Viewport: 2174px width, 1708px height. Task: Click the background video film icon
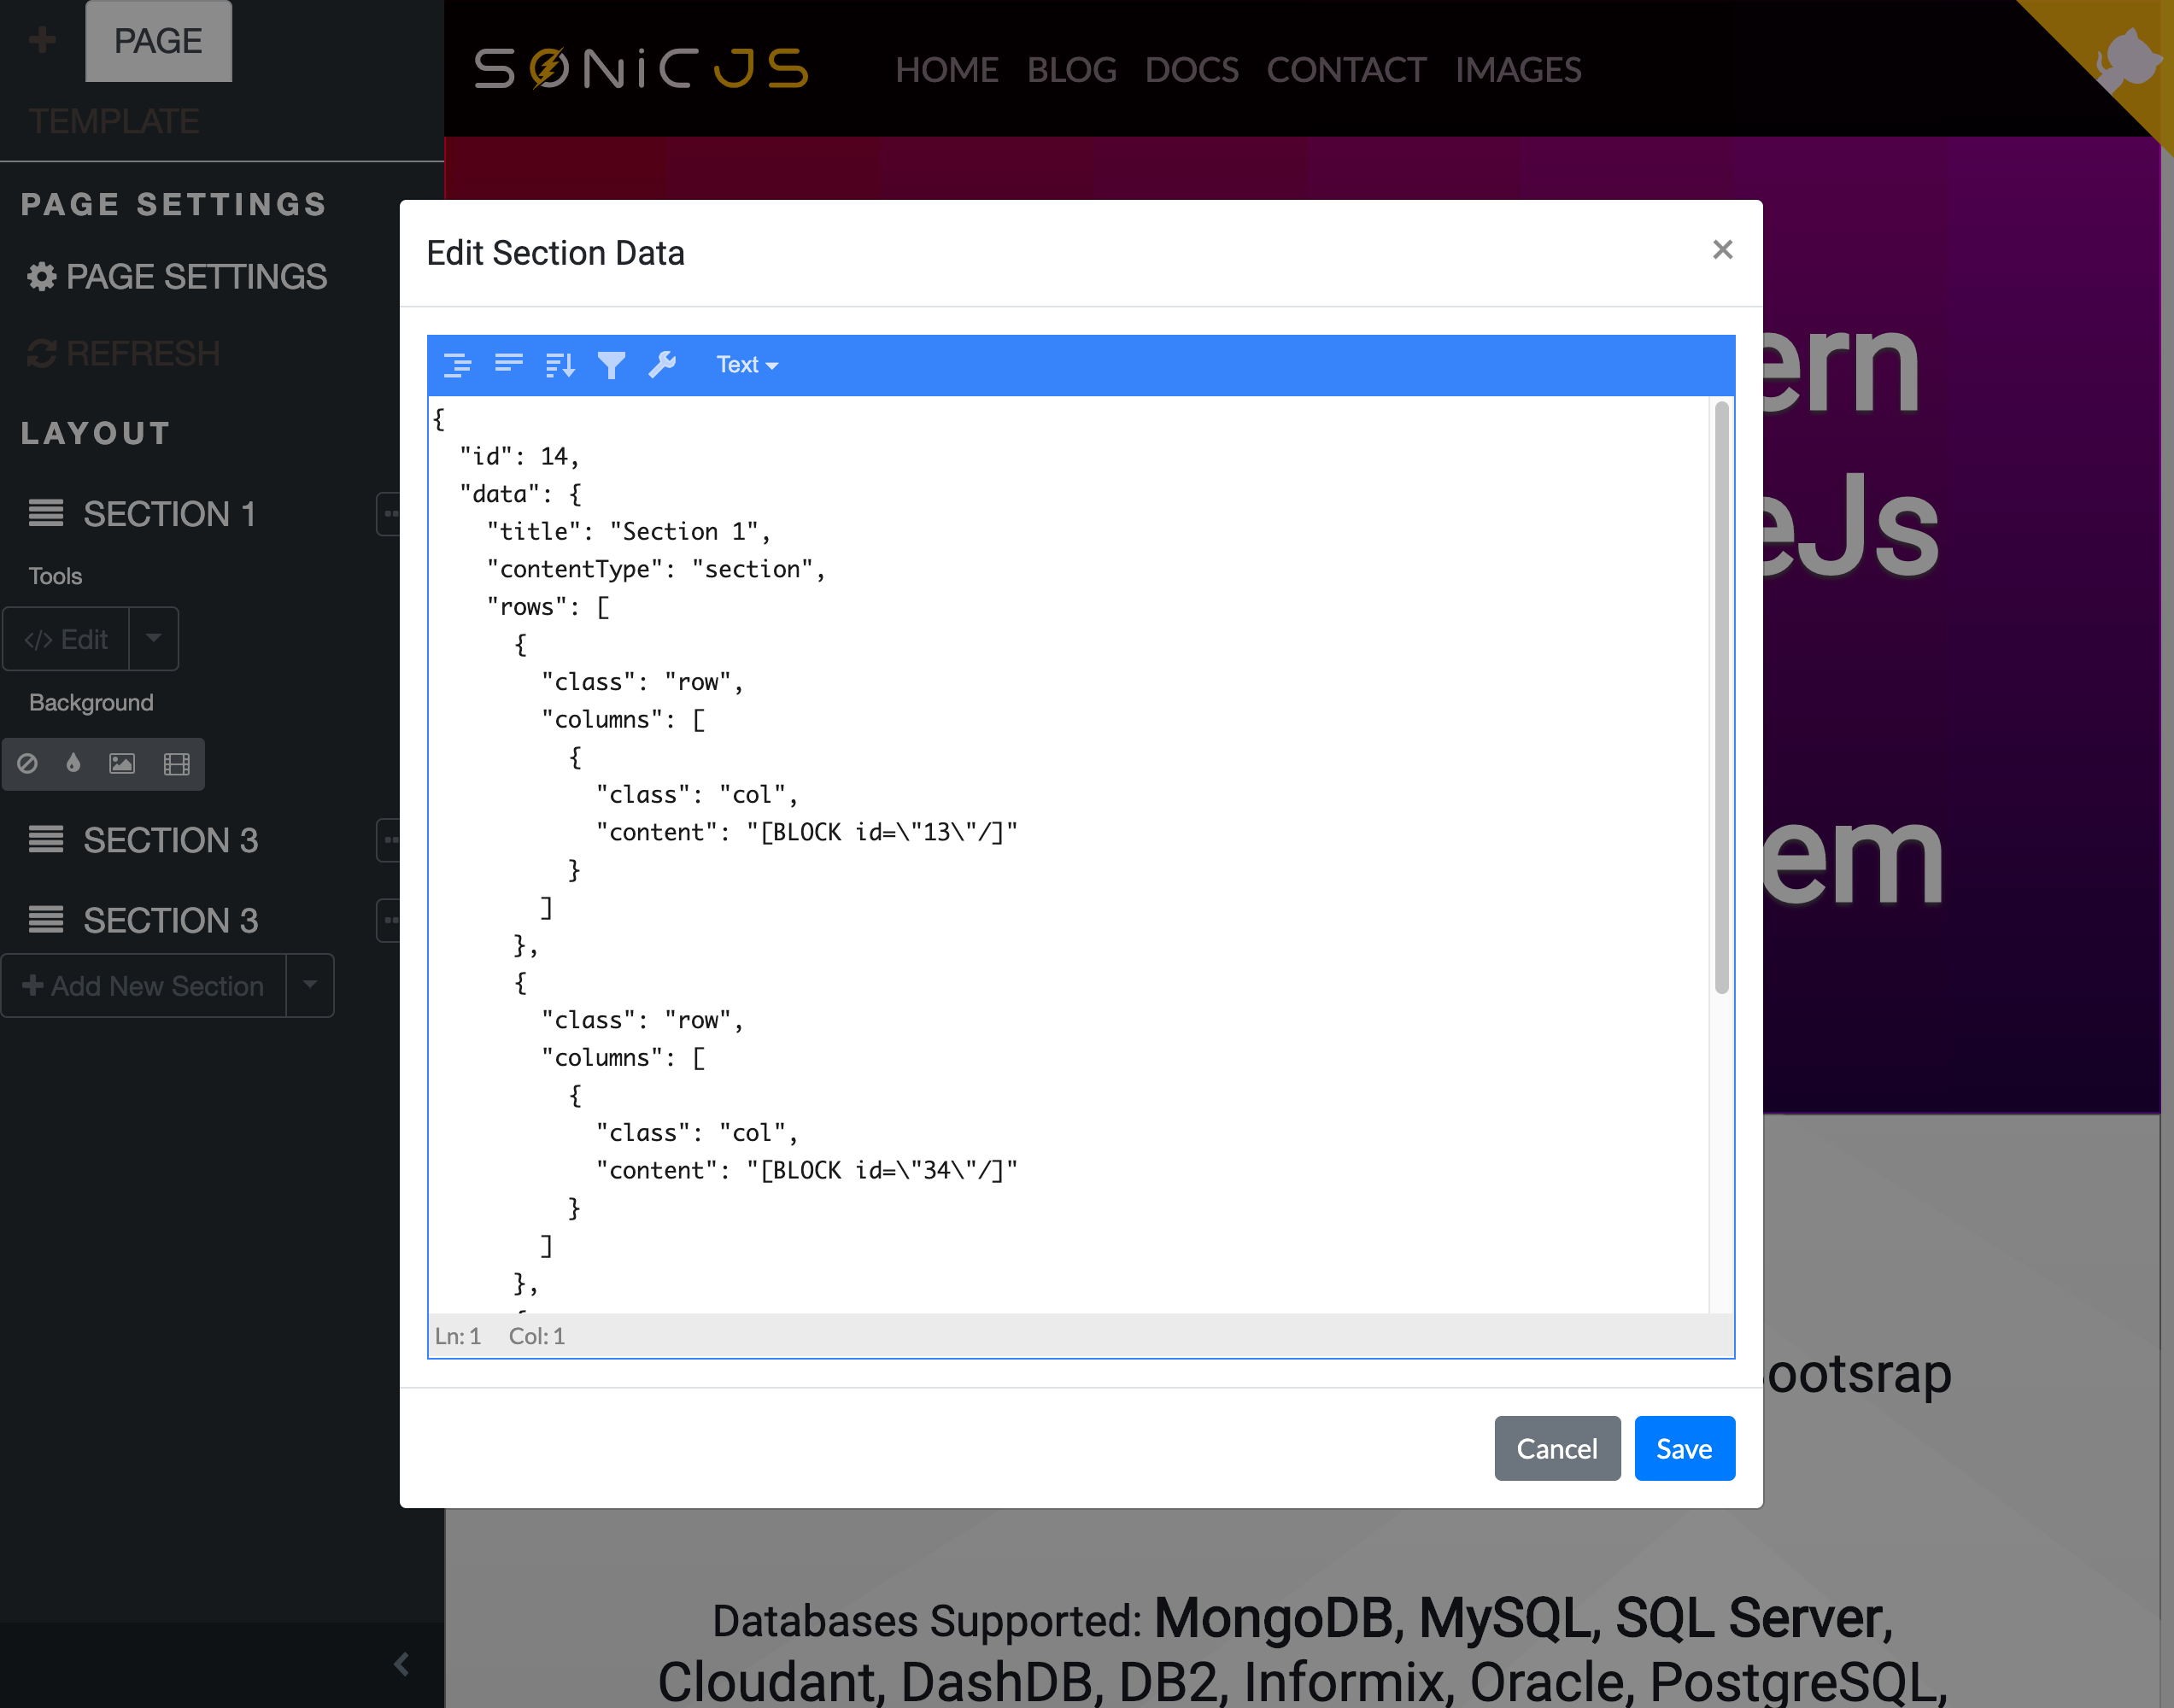click(177, 764)
